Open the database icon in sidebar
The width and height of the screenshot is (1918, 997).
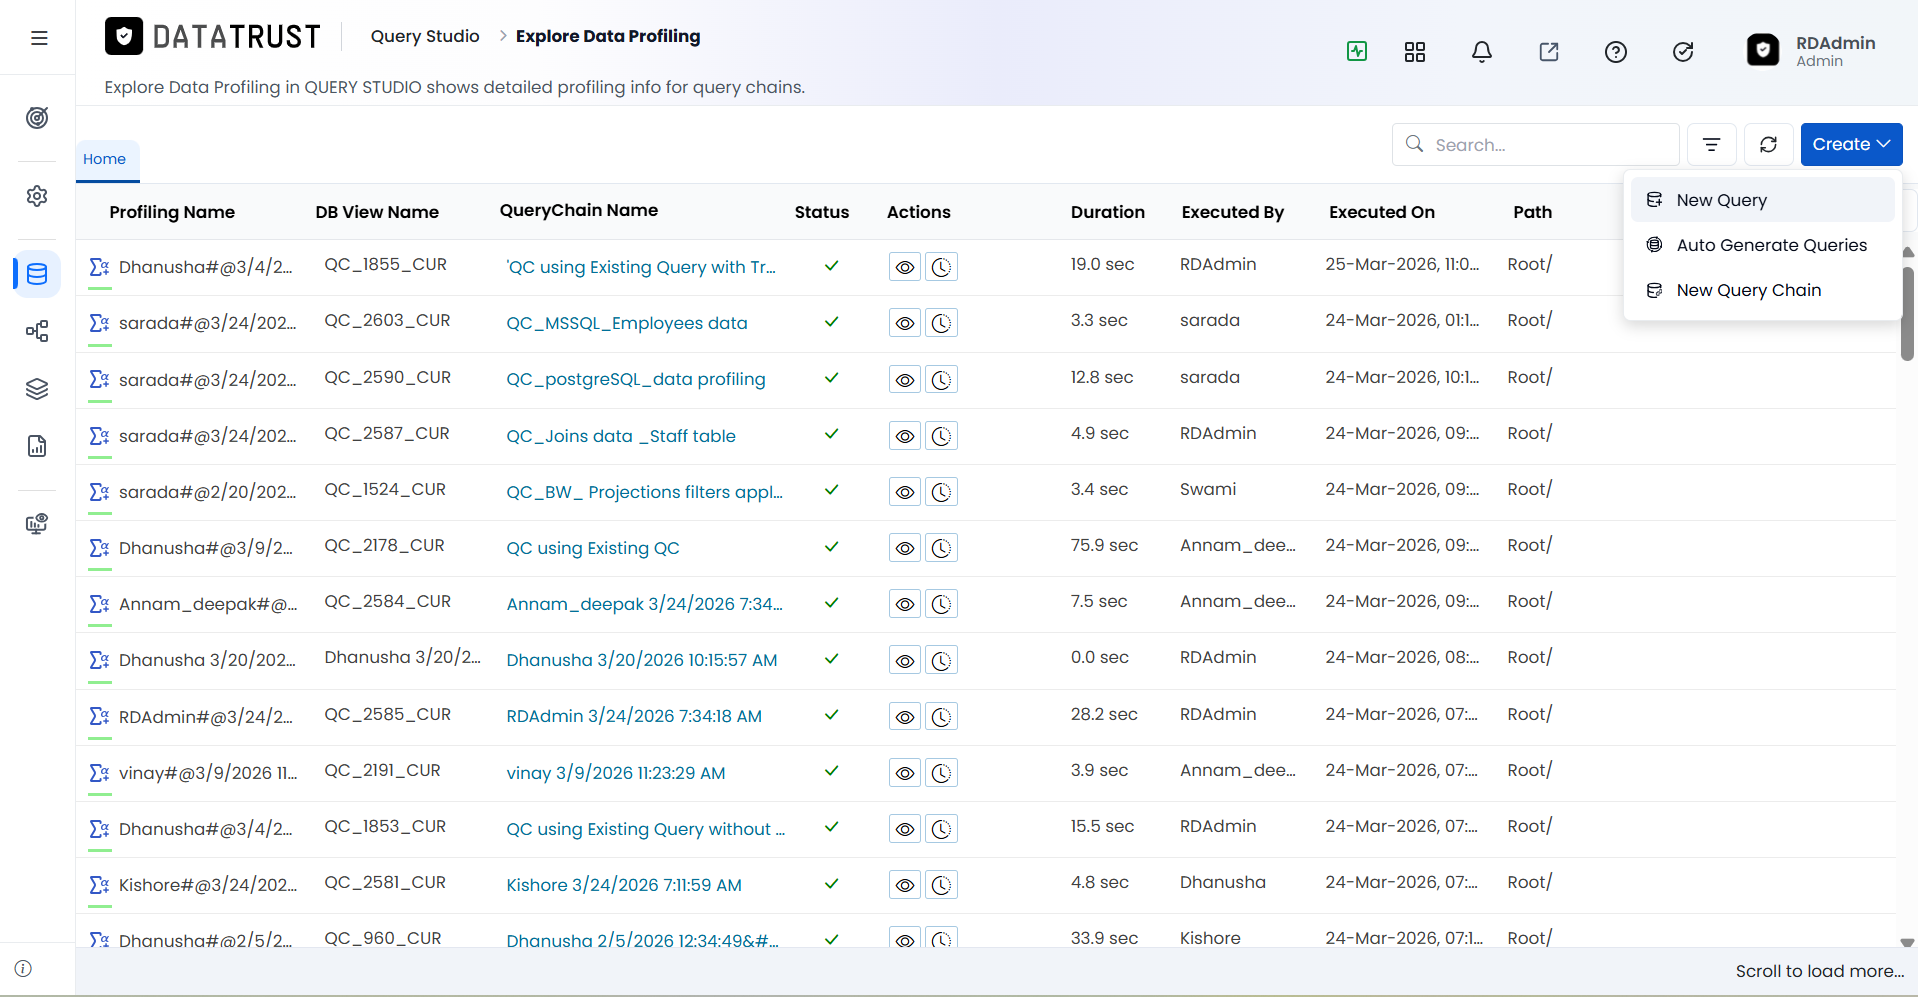pyautogui.click(x=37, y=274)
